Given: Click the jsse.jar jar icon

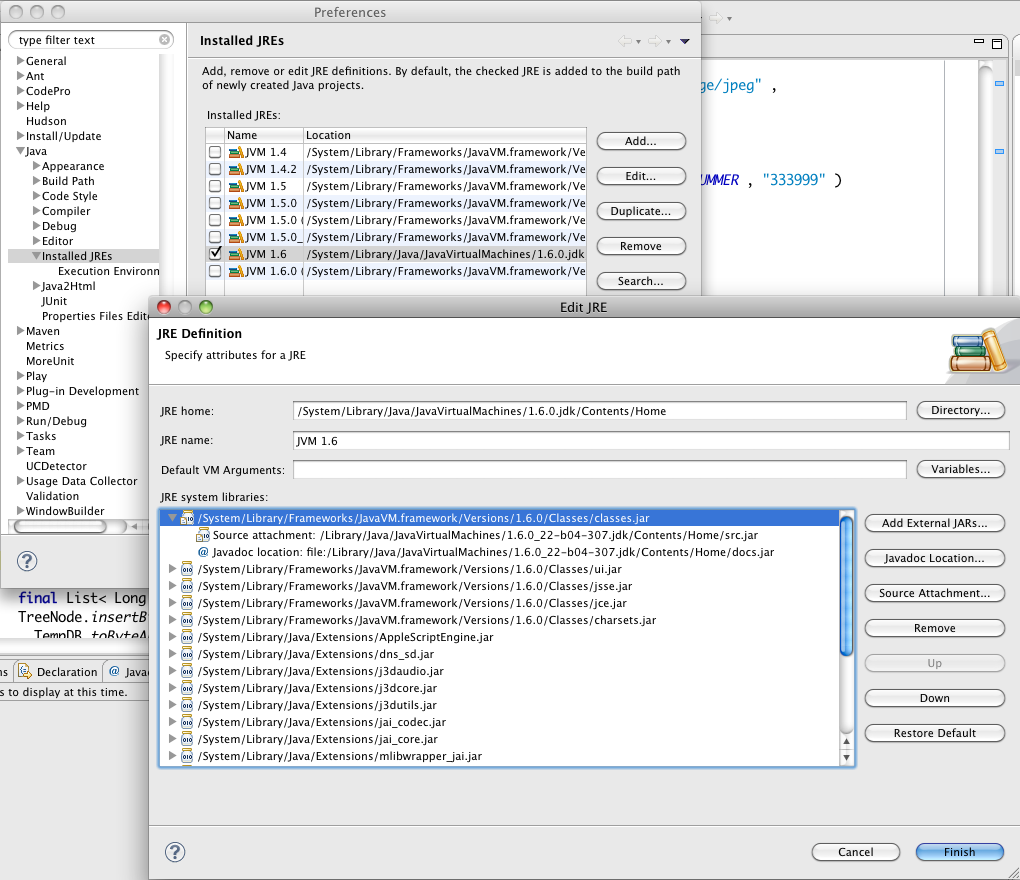Looking at the screenshot, I should 187,586.
